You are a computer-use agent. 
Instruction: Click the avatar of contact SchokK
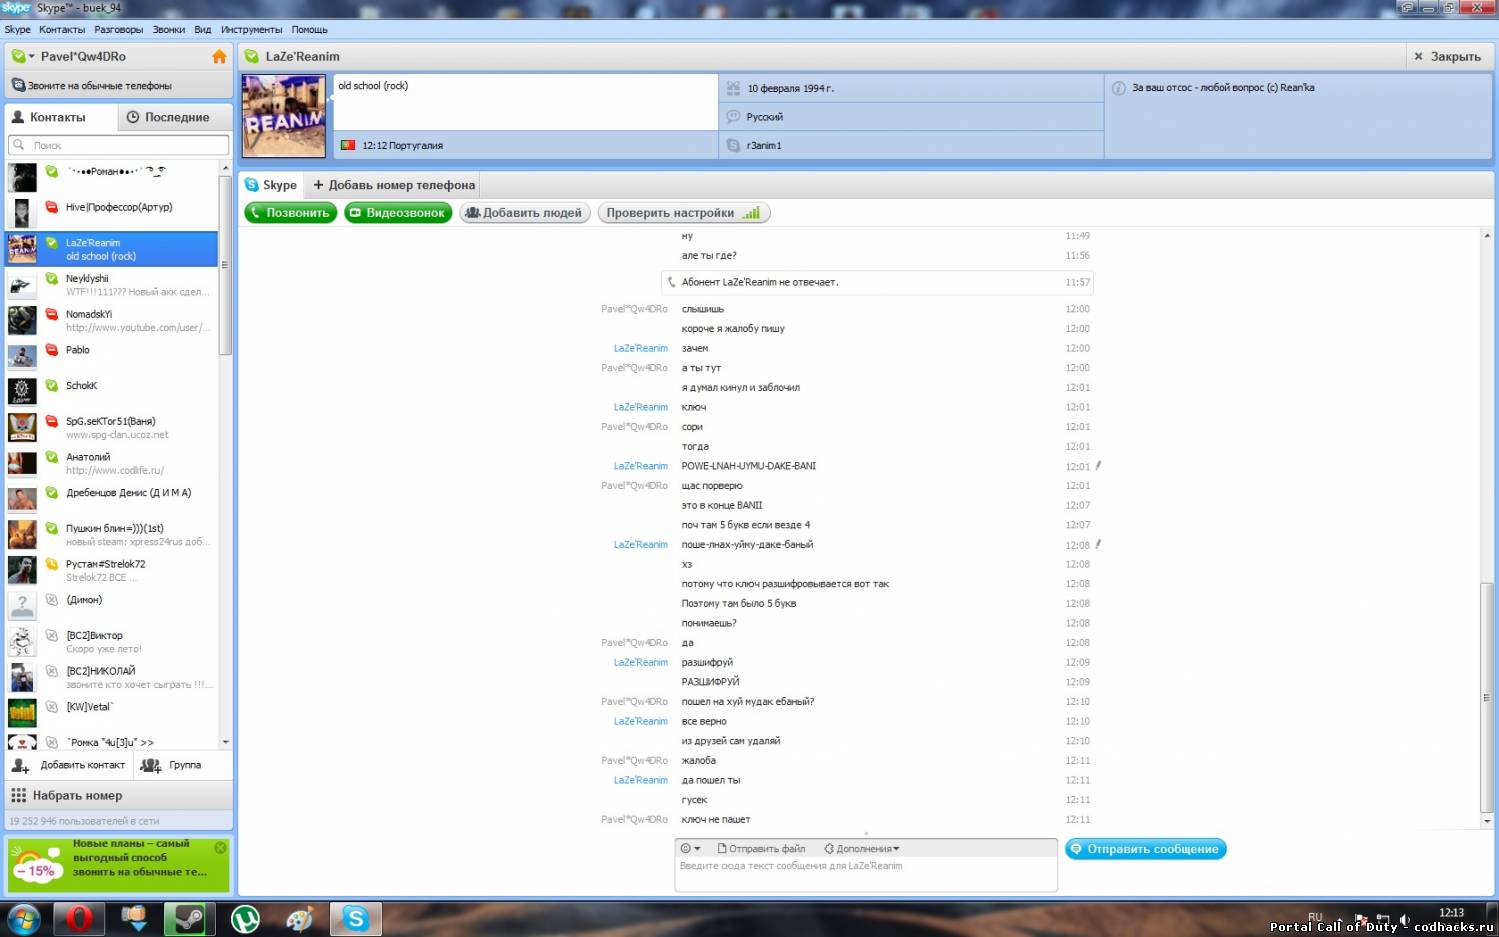coord(22,391)
